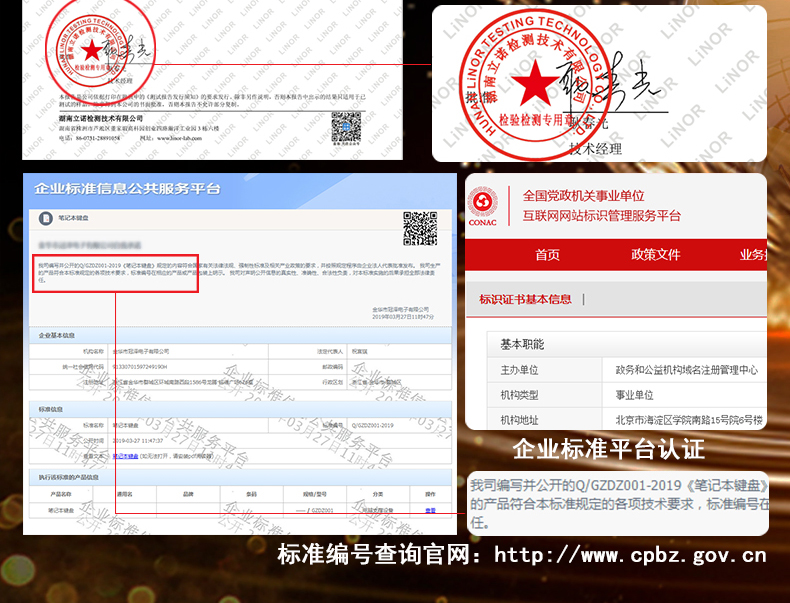The image size is (790, 603).
Task: Click the 2019年03月27日11时47分 declaration date
Action: click(403, 317)
